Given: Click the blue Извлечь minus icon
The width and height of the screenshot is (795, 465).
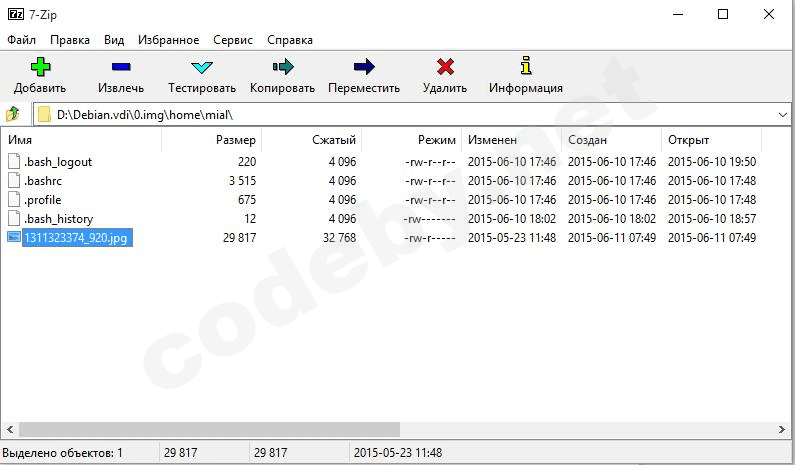Looking at the screenshot, I should [x=121, y=66].
